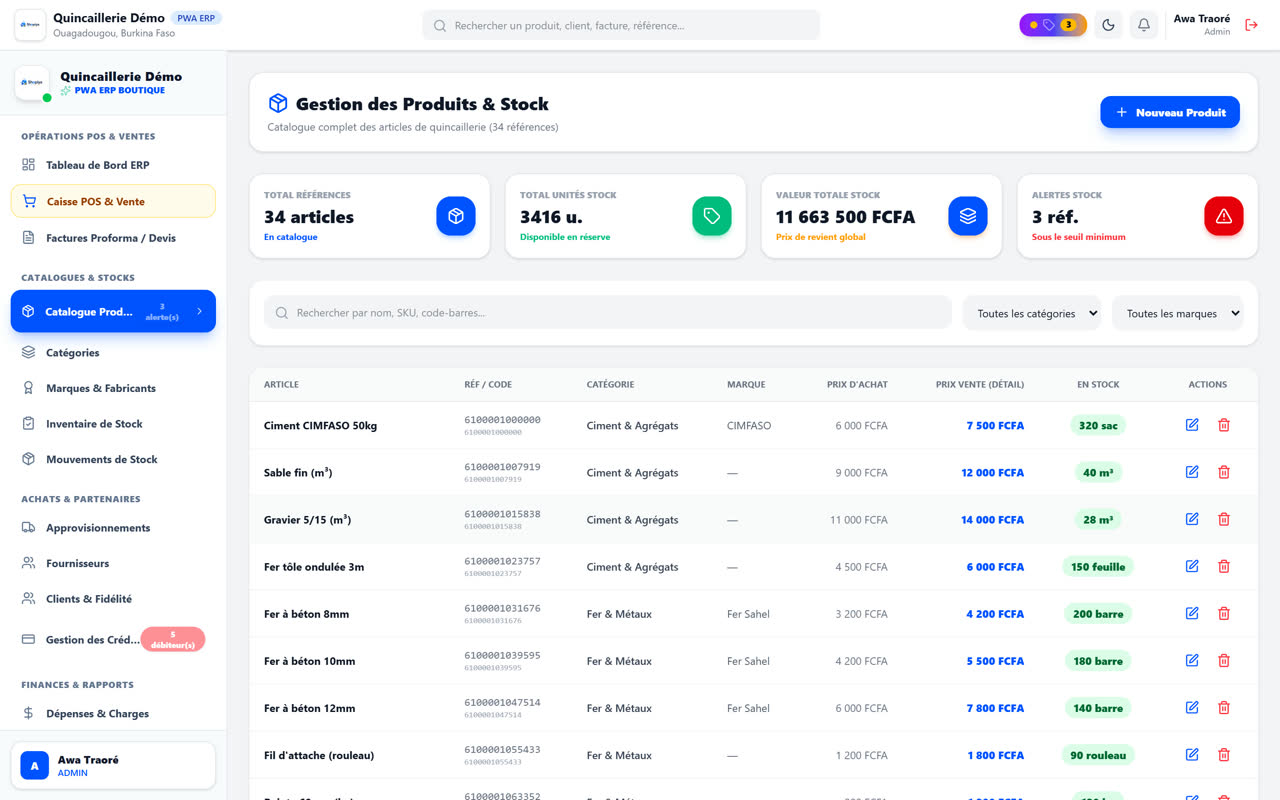Open Awa Traoré profile card in sidebar

click(113, 766)
